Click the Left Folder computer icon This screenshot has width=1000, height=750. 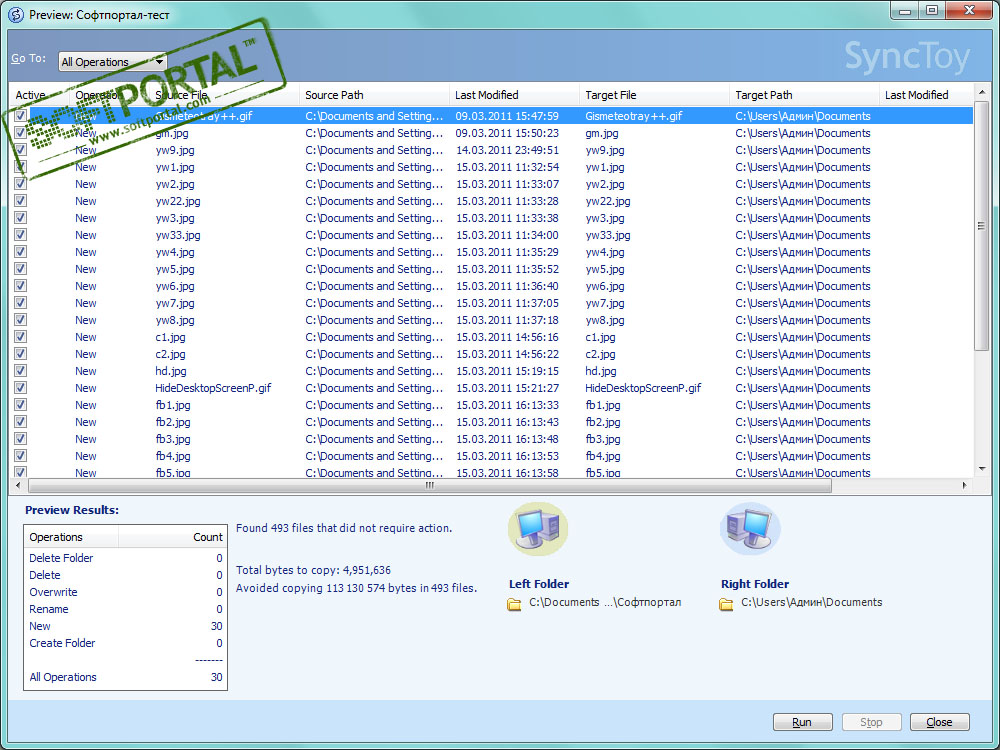click(538, 529)
